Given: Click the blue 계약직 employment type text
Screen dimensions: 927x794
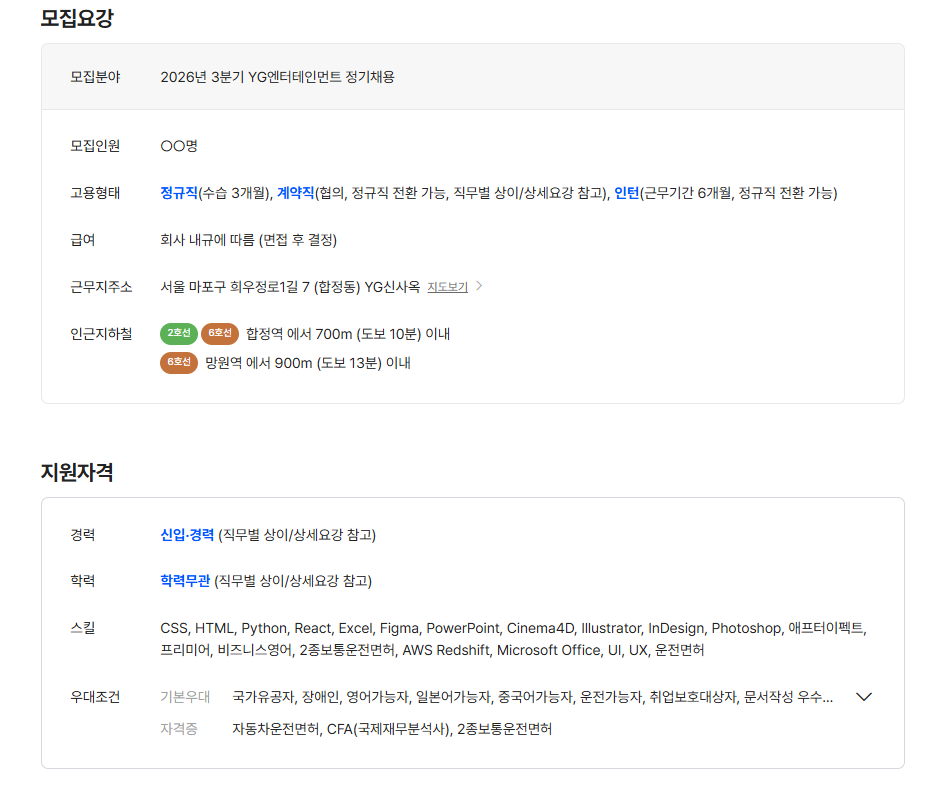Looking at the screenshot, I should (x=296, y=193).
